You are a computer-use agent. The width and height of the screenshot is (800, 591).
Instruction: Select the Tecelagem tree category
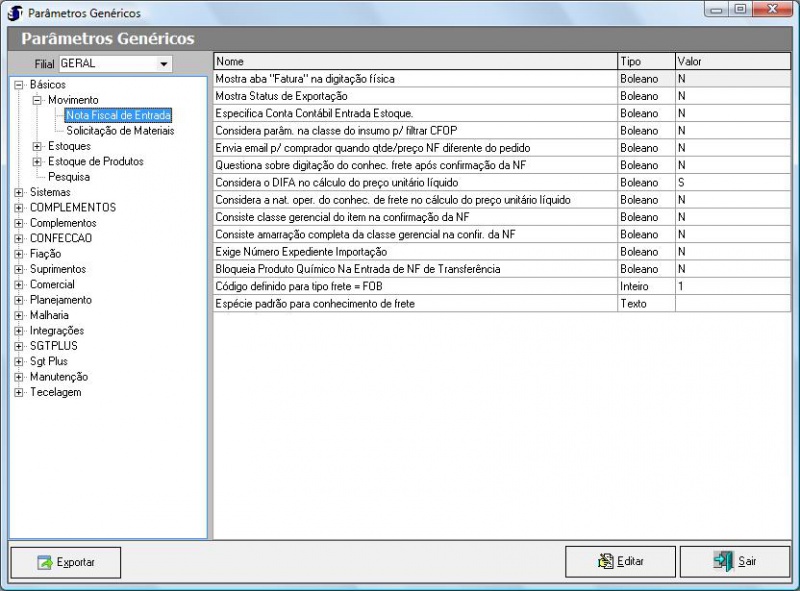pos(55,392)
